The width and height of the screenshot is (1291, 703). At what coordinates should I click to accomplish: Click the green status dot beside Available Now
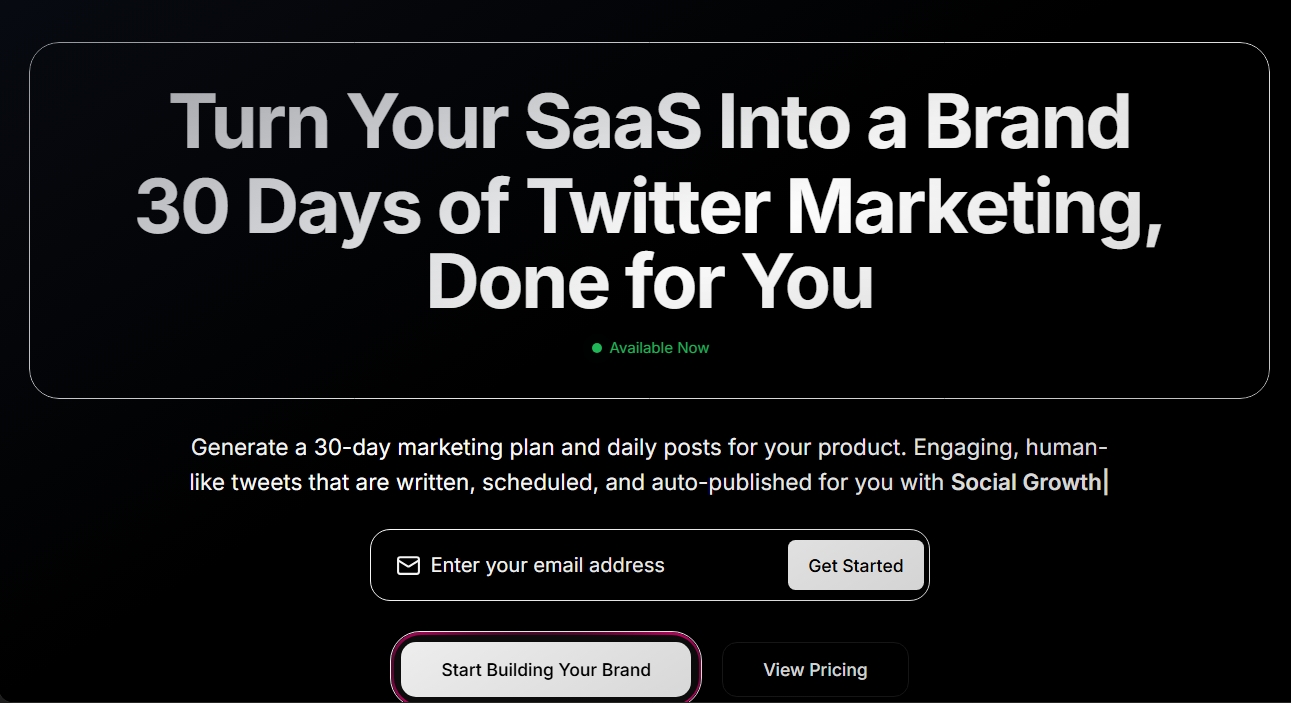pyautogui.click(x=597, y=348)
